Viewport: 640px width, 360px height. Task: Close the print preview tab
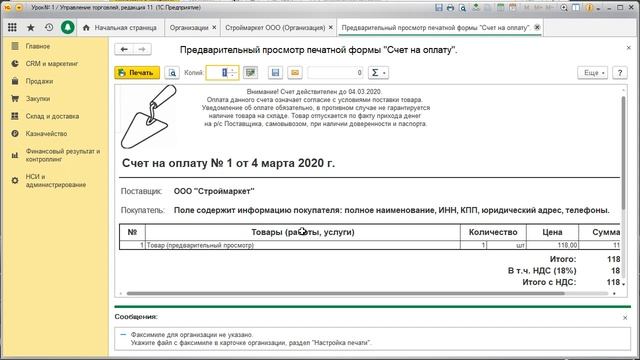[x=537, y=27]
